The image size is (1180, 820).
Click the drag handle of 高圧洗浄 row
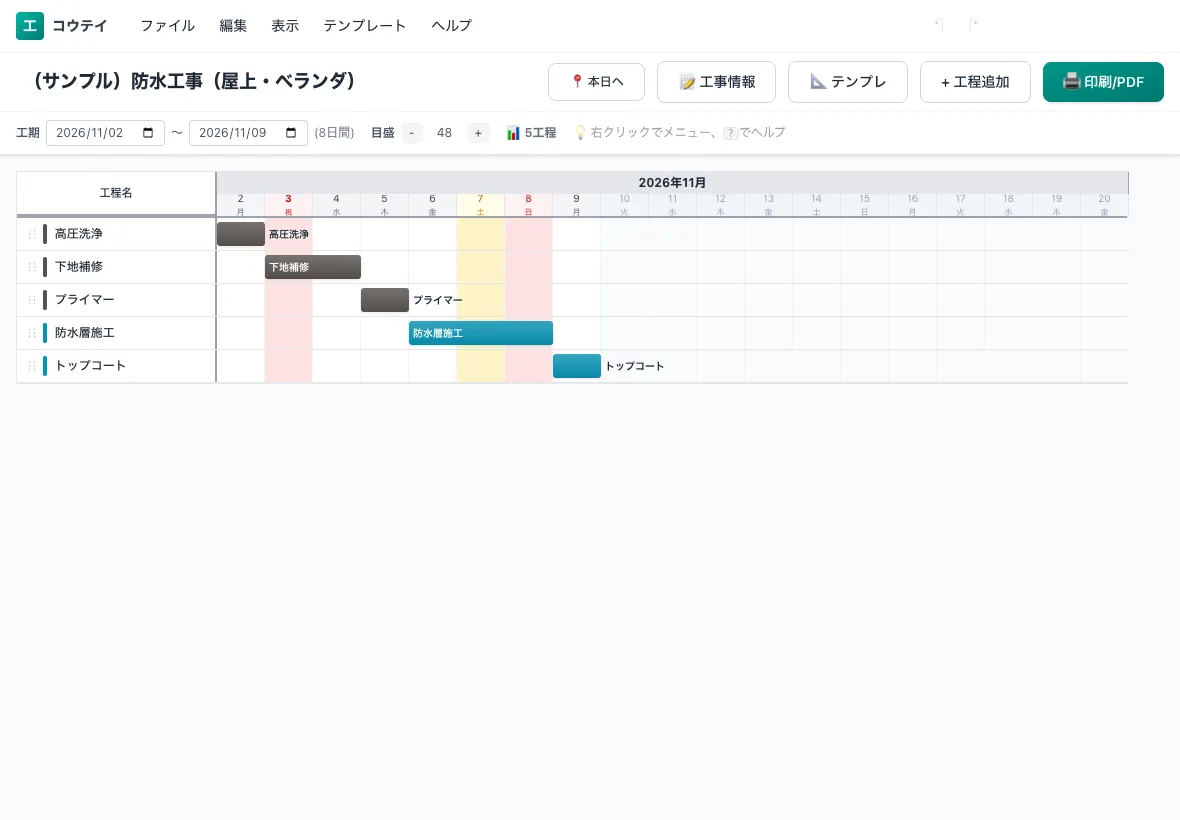click(x=32, y=234)
